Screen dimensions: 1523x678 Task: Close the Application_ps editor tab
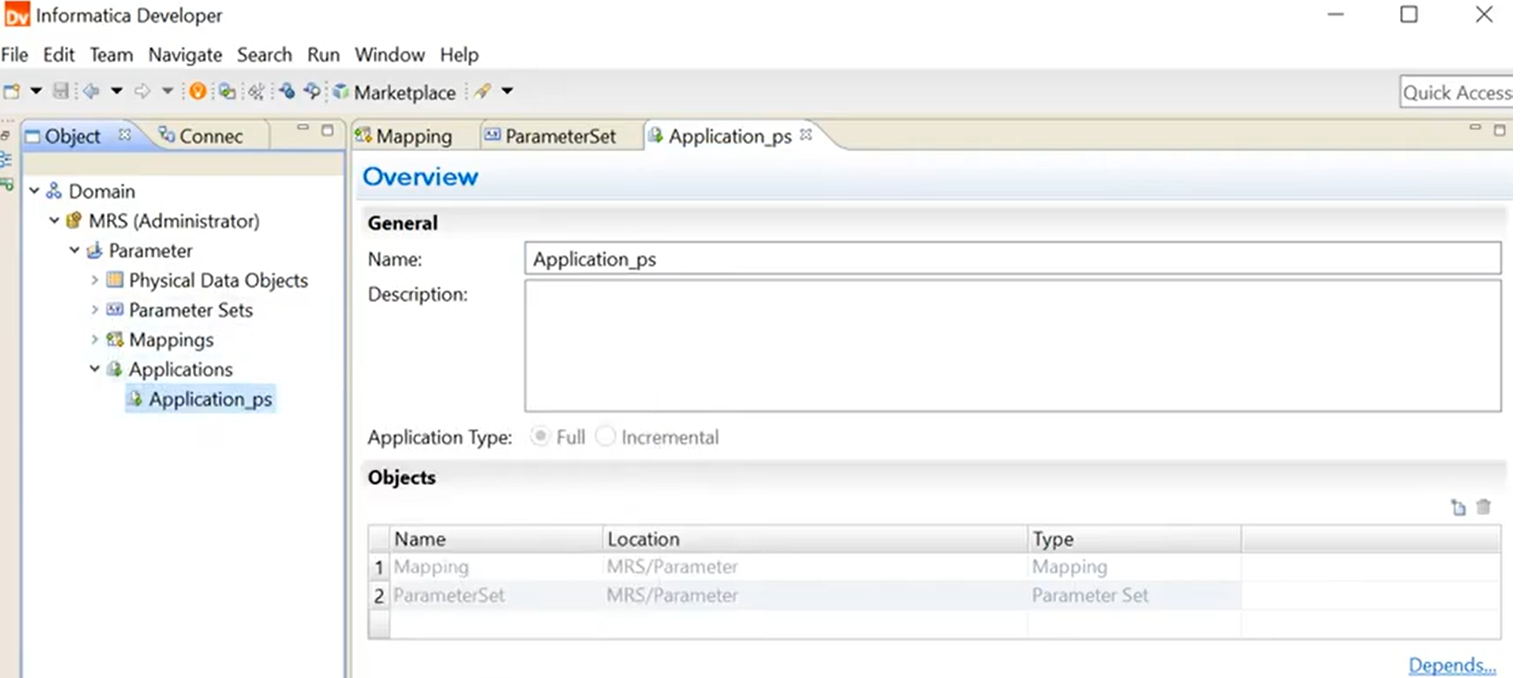[805, 134]
